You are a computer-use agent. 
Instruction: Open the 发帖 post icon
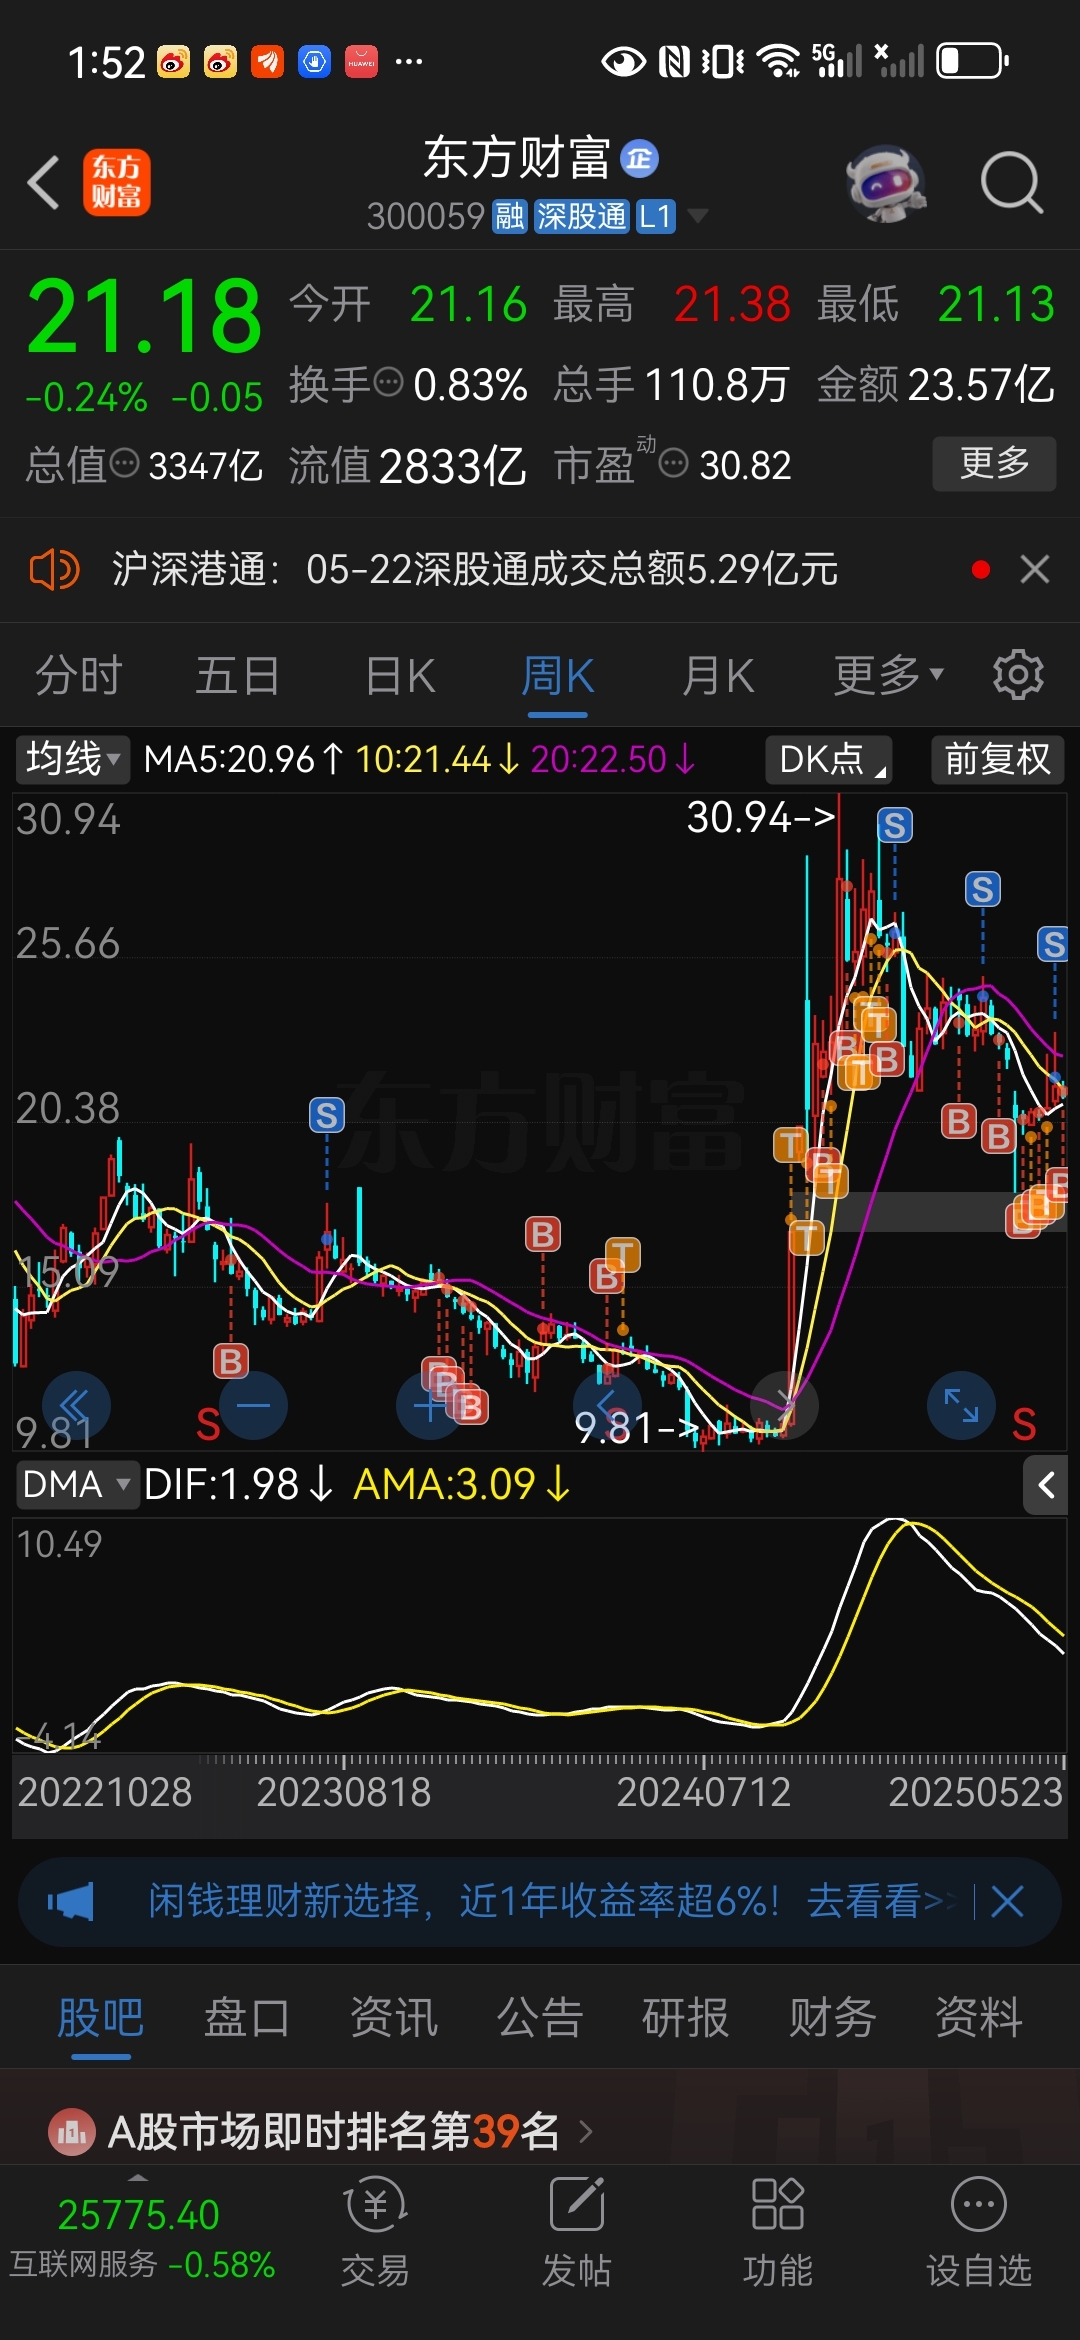pos(577,2233)
